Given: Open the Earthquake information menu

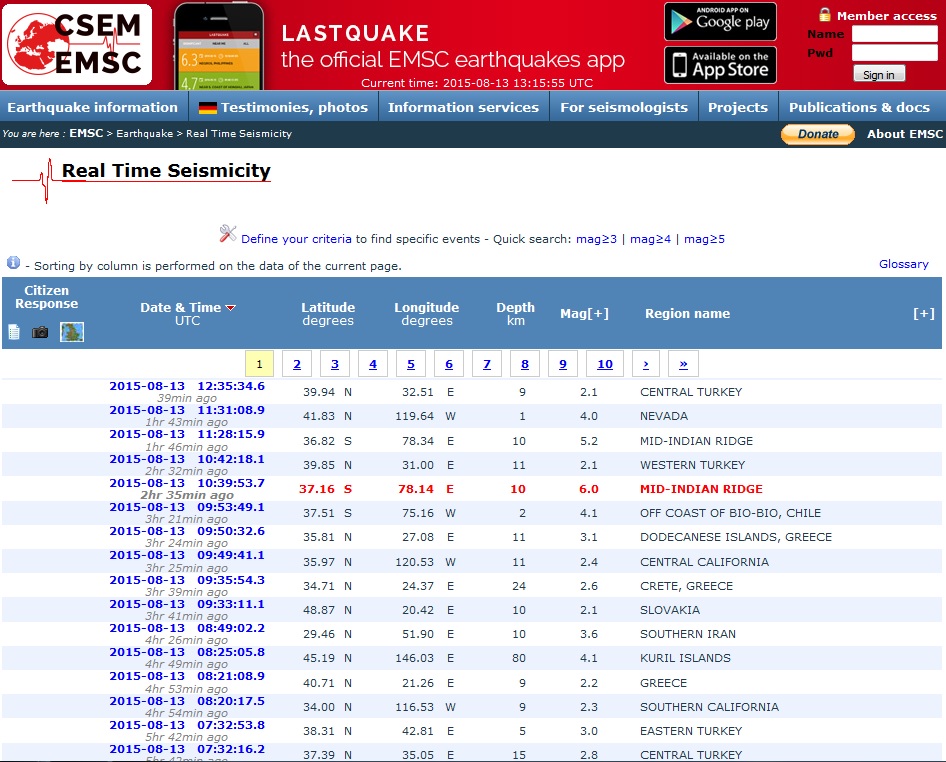Looking at the screenshot, I should pos(93,107).
